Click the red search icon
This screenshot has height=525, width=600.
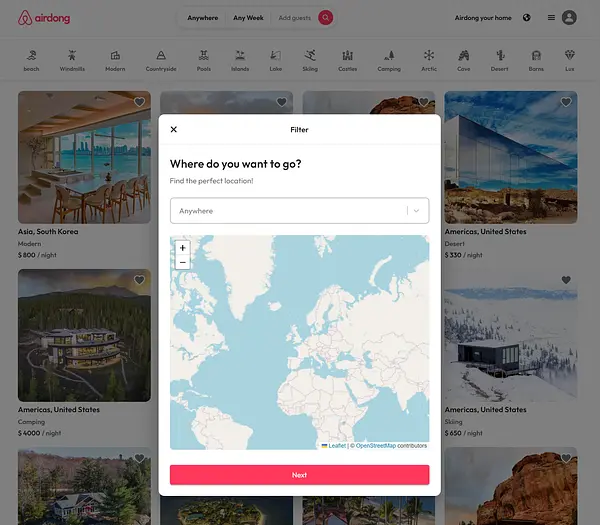(x=325, y=18)
